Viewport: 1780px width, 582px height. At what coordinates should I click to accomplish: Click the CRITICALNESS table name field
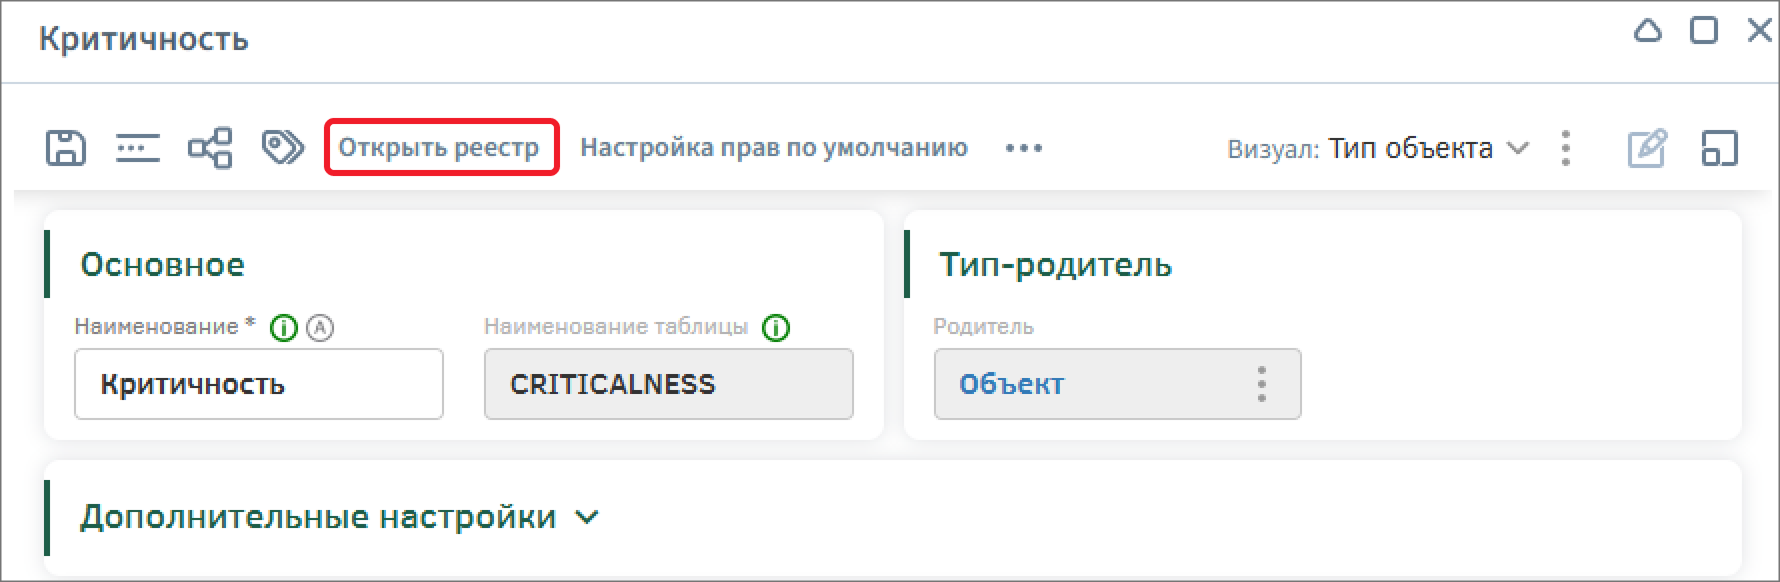coord(669,384)
